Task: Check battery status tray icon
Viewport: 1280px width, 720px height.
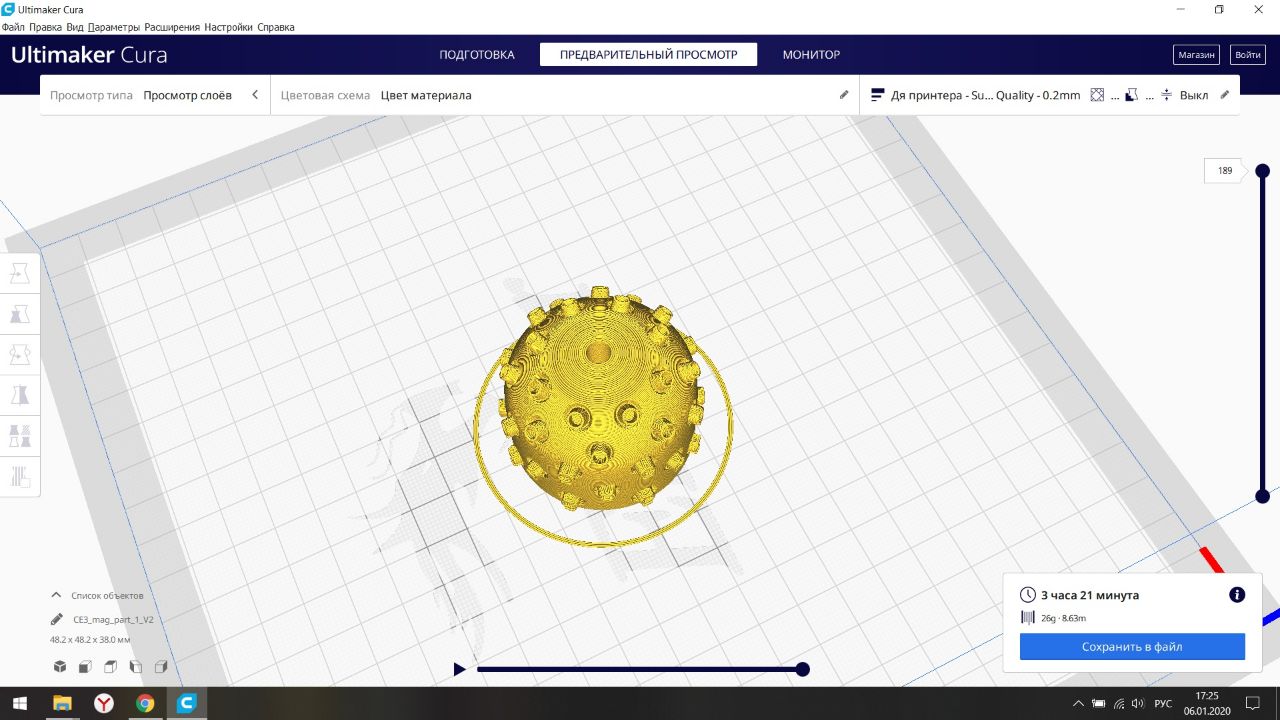Action: point(1098,703)
